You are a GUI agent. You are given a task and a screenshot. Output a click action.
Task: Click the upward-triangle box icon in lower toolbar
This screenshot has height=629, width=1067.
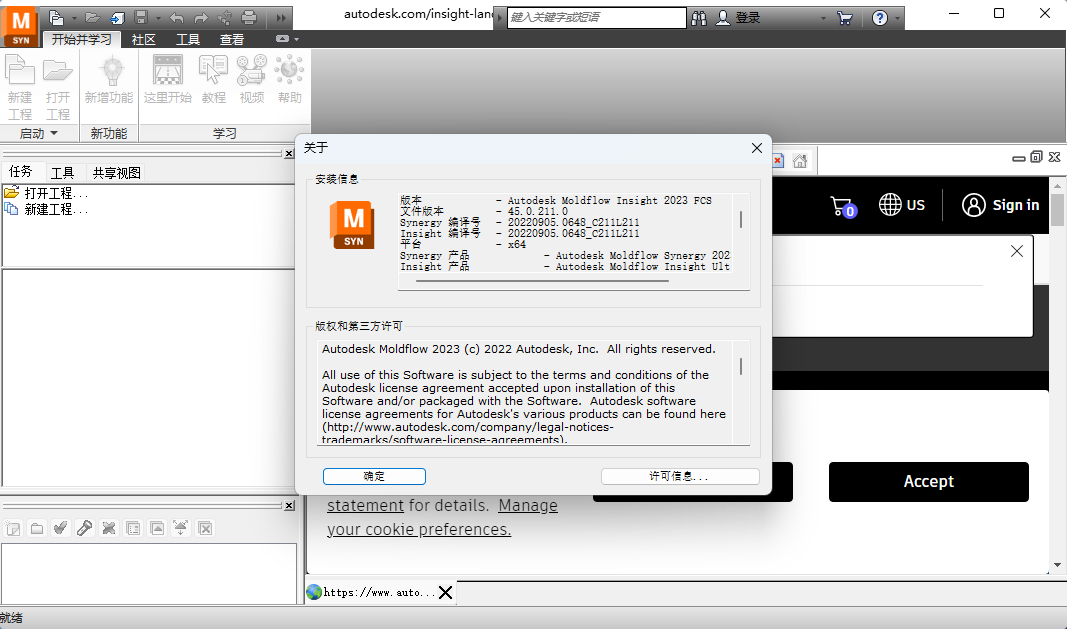(x=157, y=528)
